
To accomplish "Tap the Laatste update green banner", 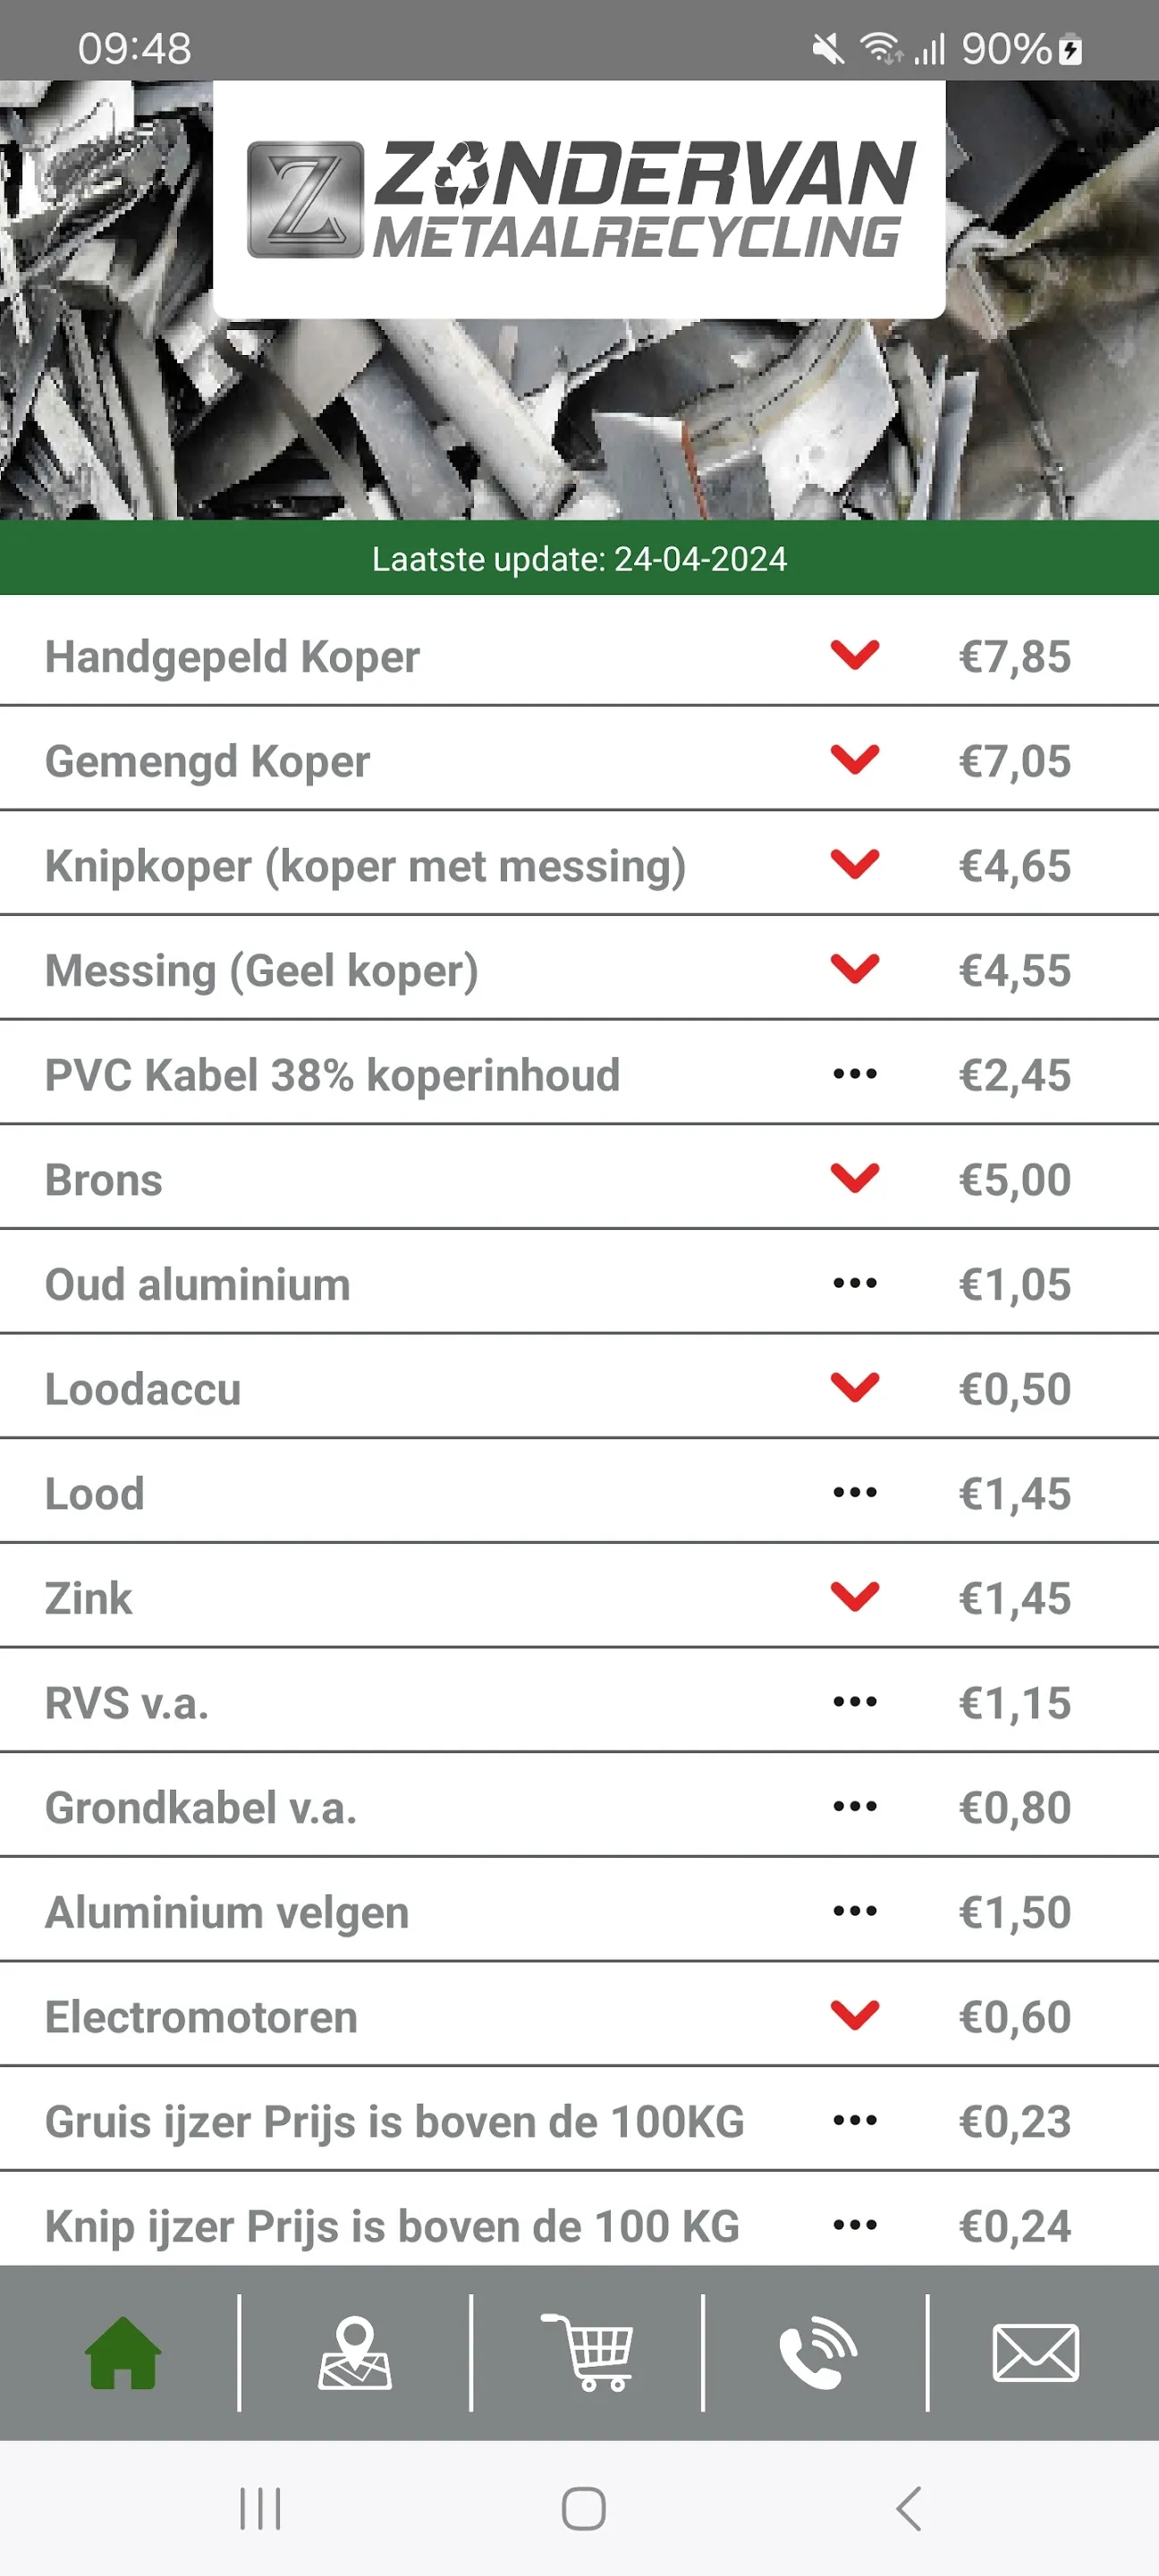I will 579,558.
